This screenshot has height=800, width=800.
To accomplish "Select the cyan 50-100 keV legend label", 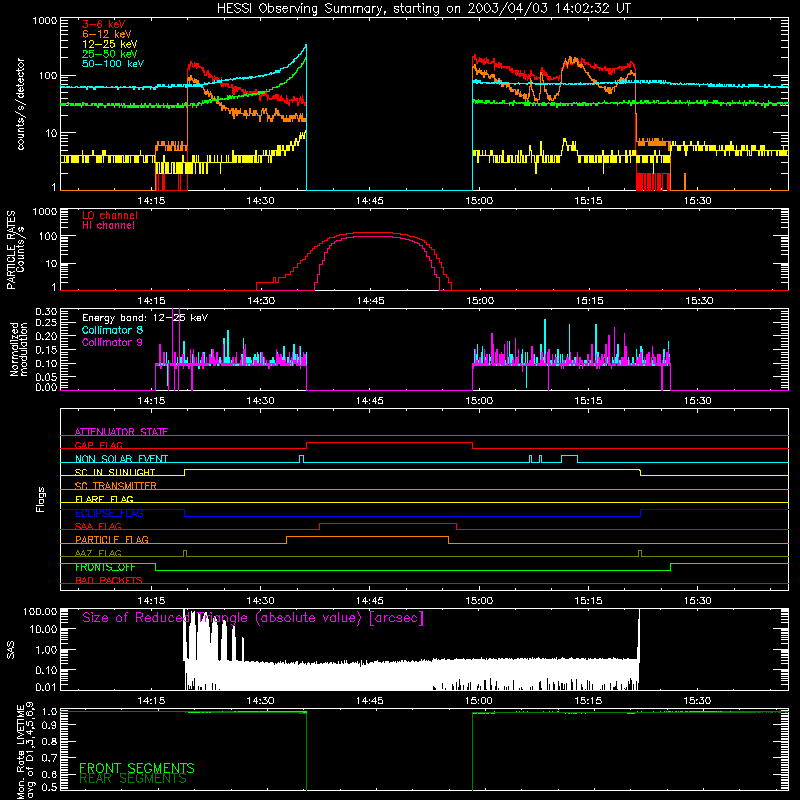I will [x=113, y=64].
